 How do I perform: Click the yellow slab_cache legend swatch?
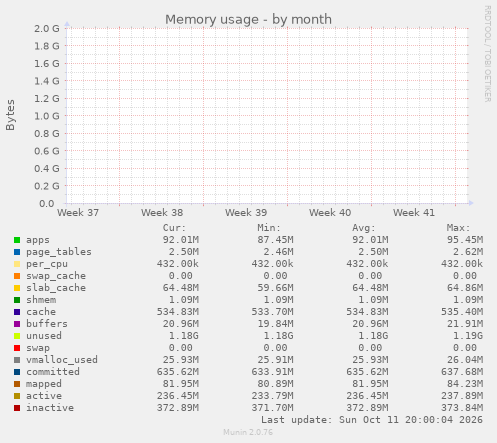tap(17, 288)
